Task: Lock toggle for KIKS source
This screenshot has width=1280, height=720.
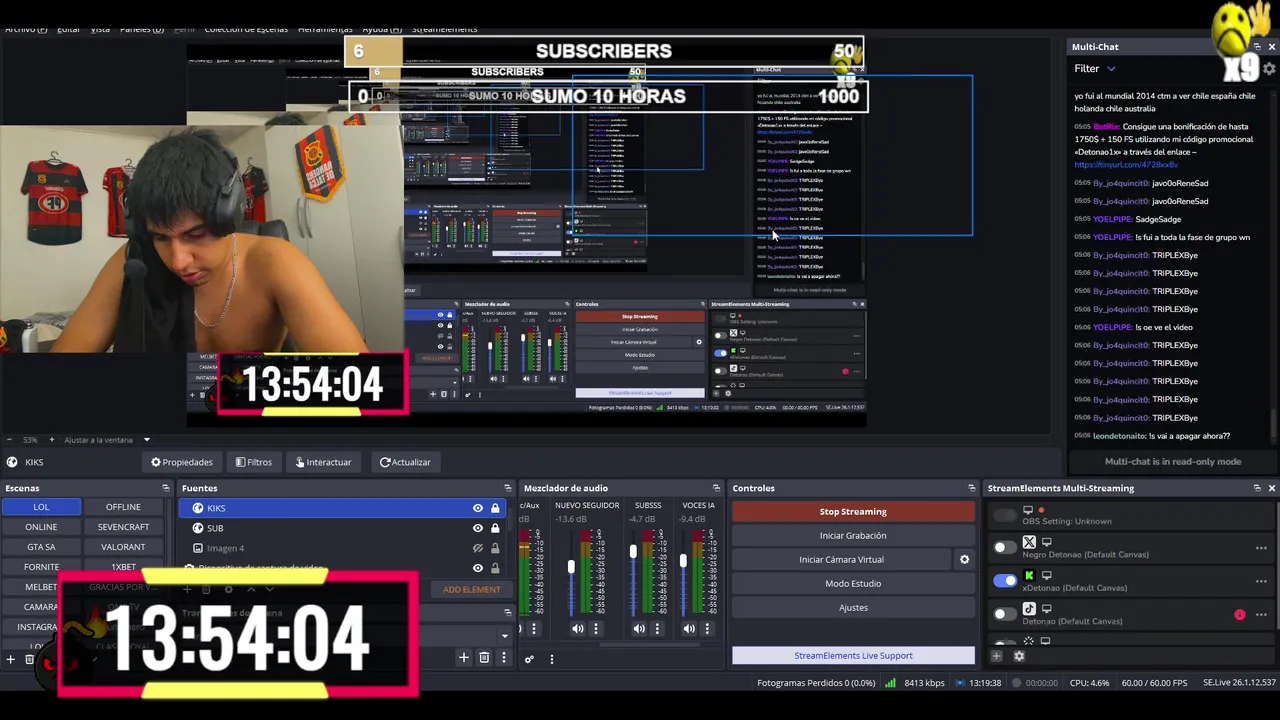Action: 495,508
